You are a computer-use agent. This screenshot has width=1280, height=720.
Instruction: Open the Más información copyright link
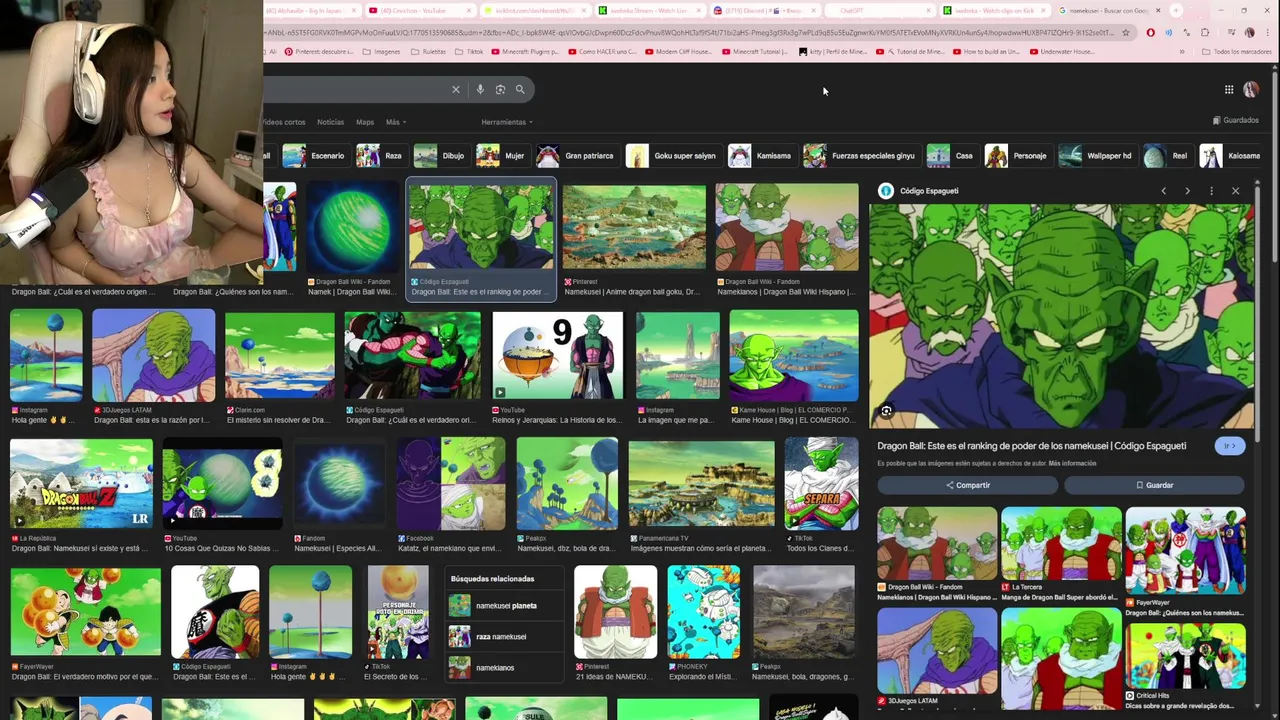point(1072,463)
